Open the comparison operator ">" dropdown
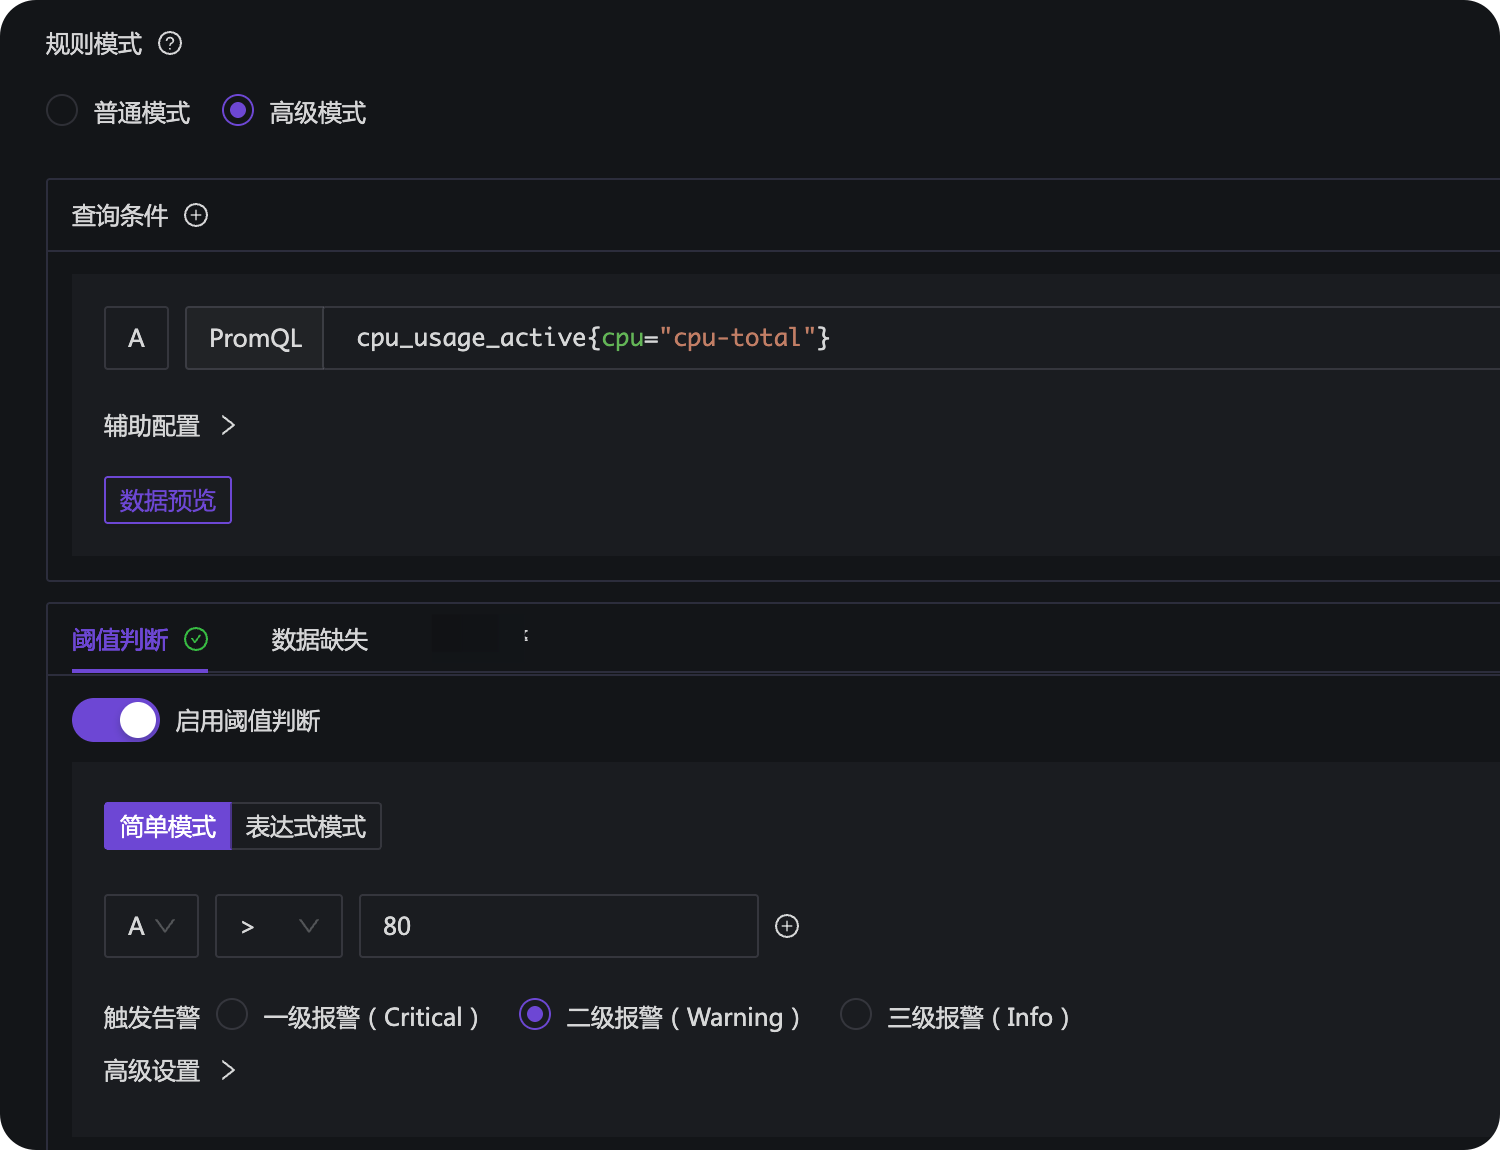The height and width of the screenshot is (1150, 1500). (x=278, y=926)
